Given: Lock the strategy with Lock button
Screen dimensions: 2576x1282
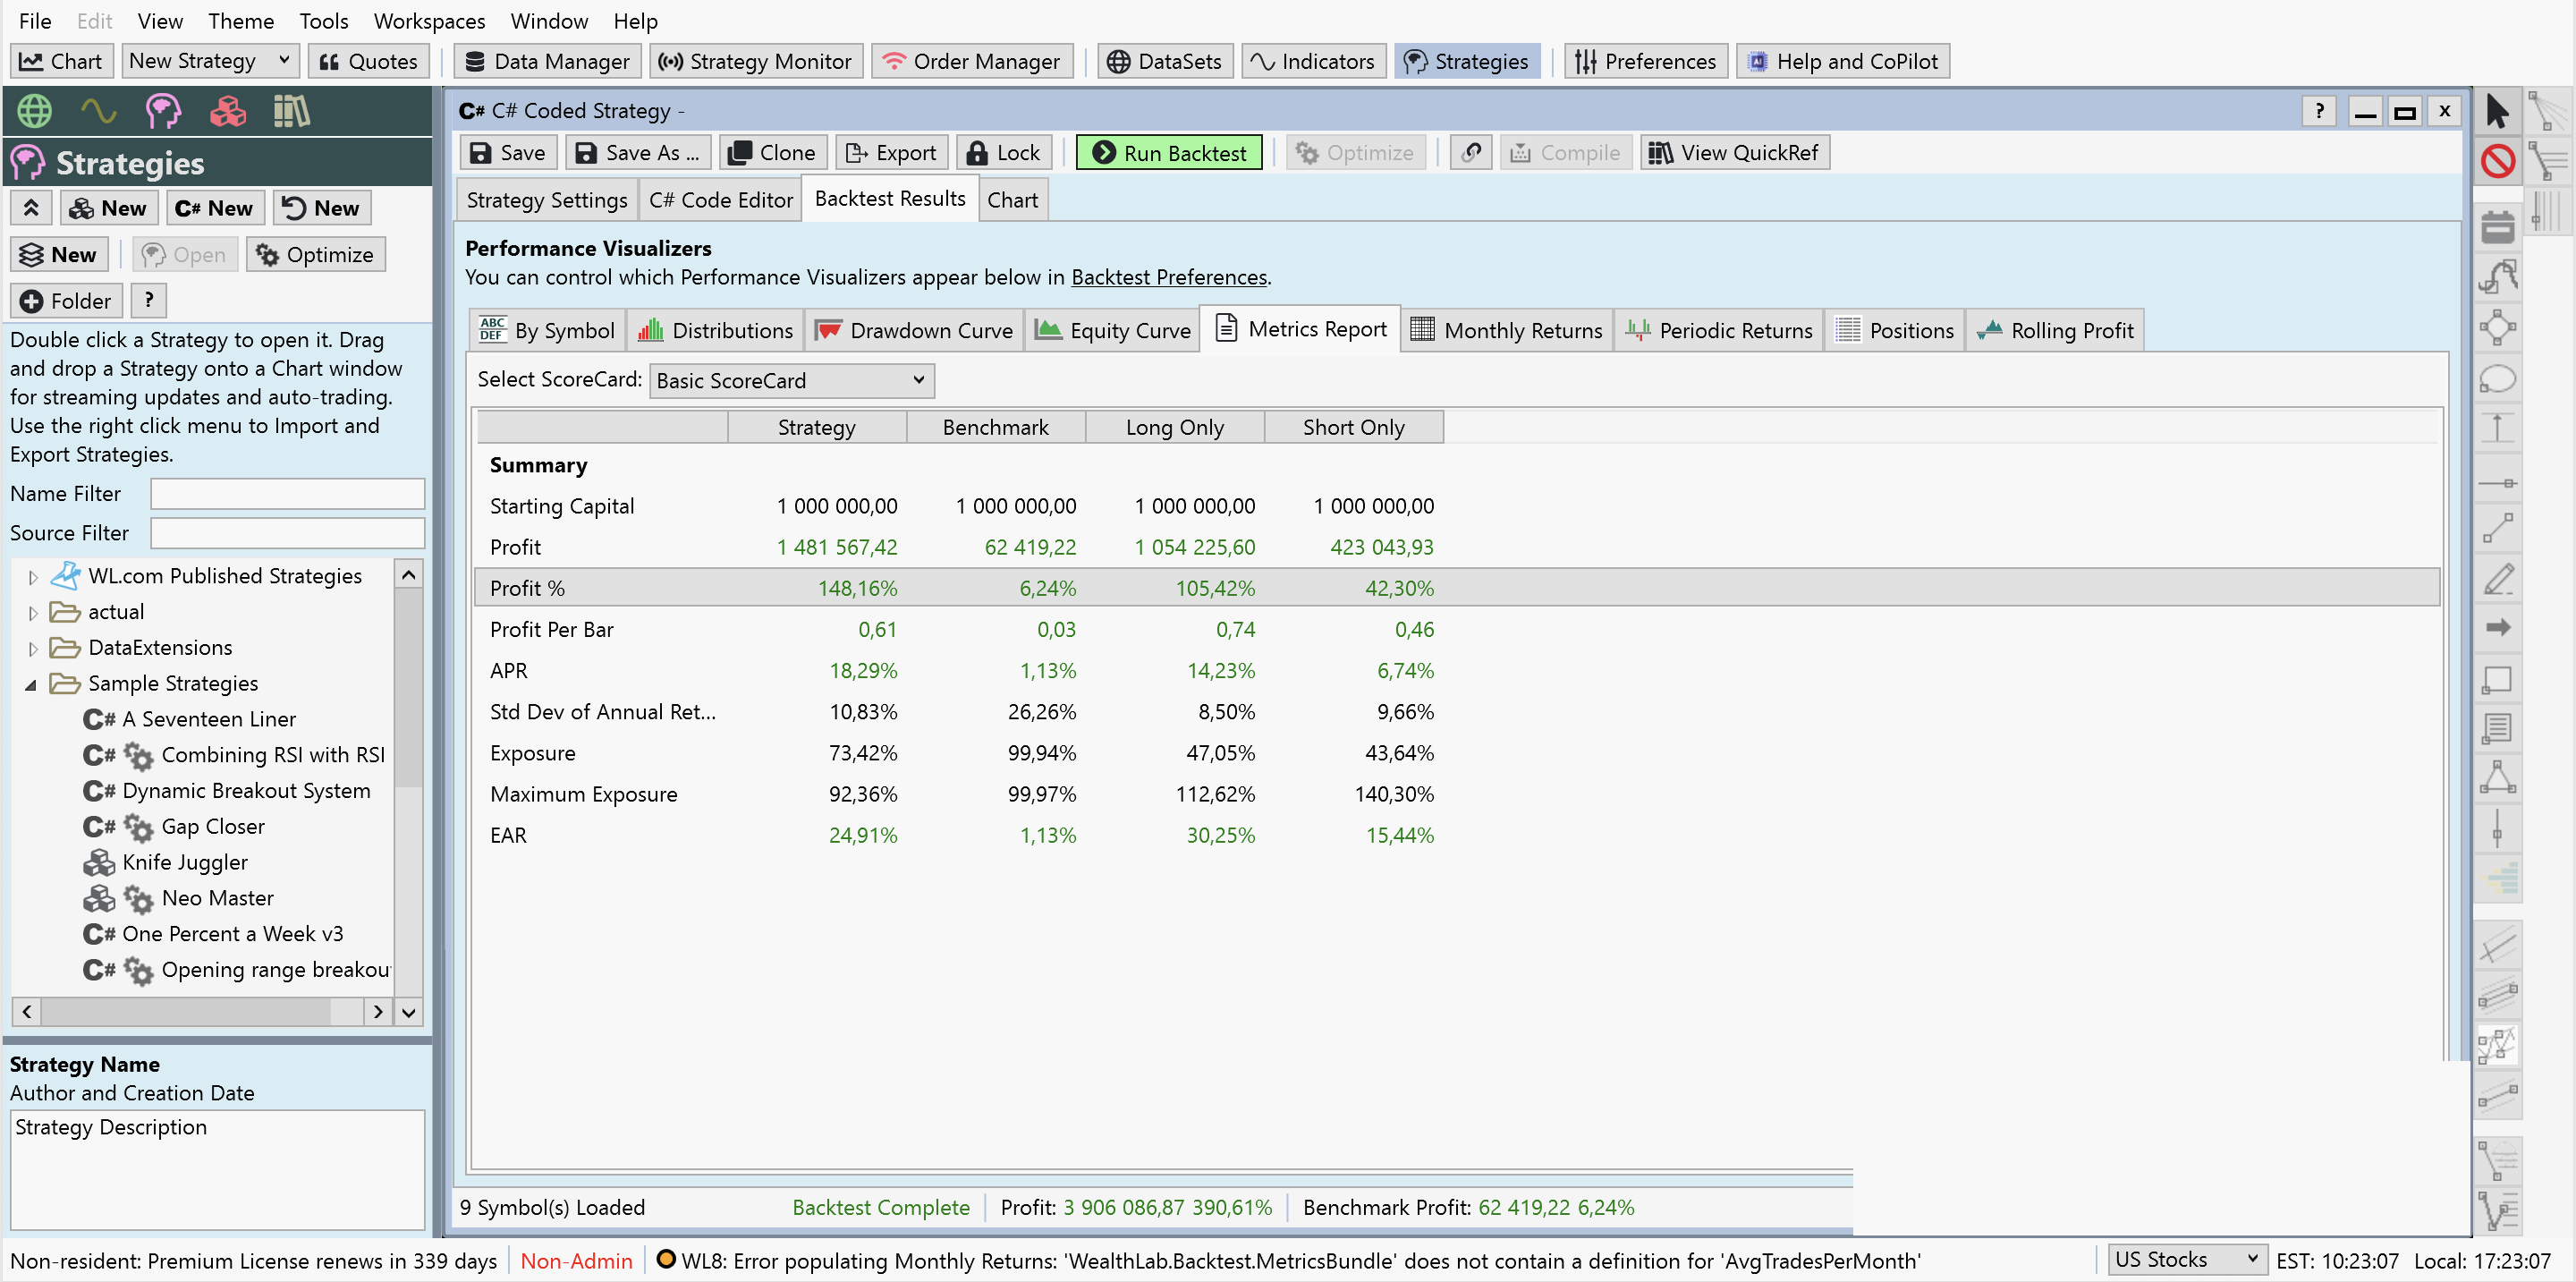Looking at the screenshot, I should (x=1004, y=153).
